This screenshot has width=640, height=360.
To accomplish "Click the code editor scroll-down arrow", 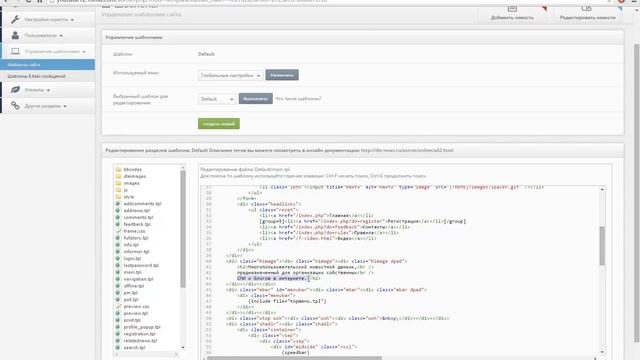I will (602, 352).
